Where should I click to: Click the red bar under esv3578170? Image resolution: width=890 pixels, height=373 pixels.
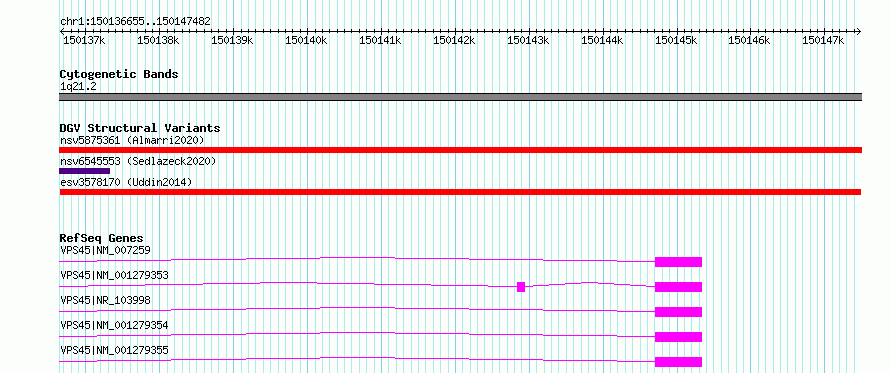point(460,192)
